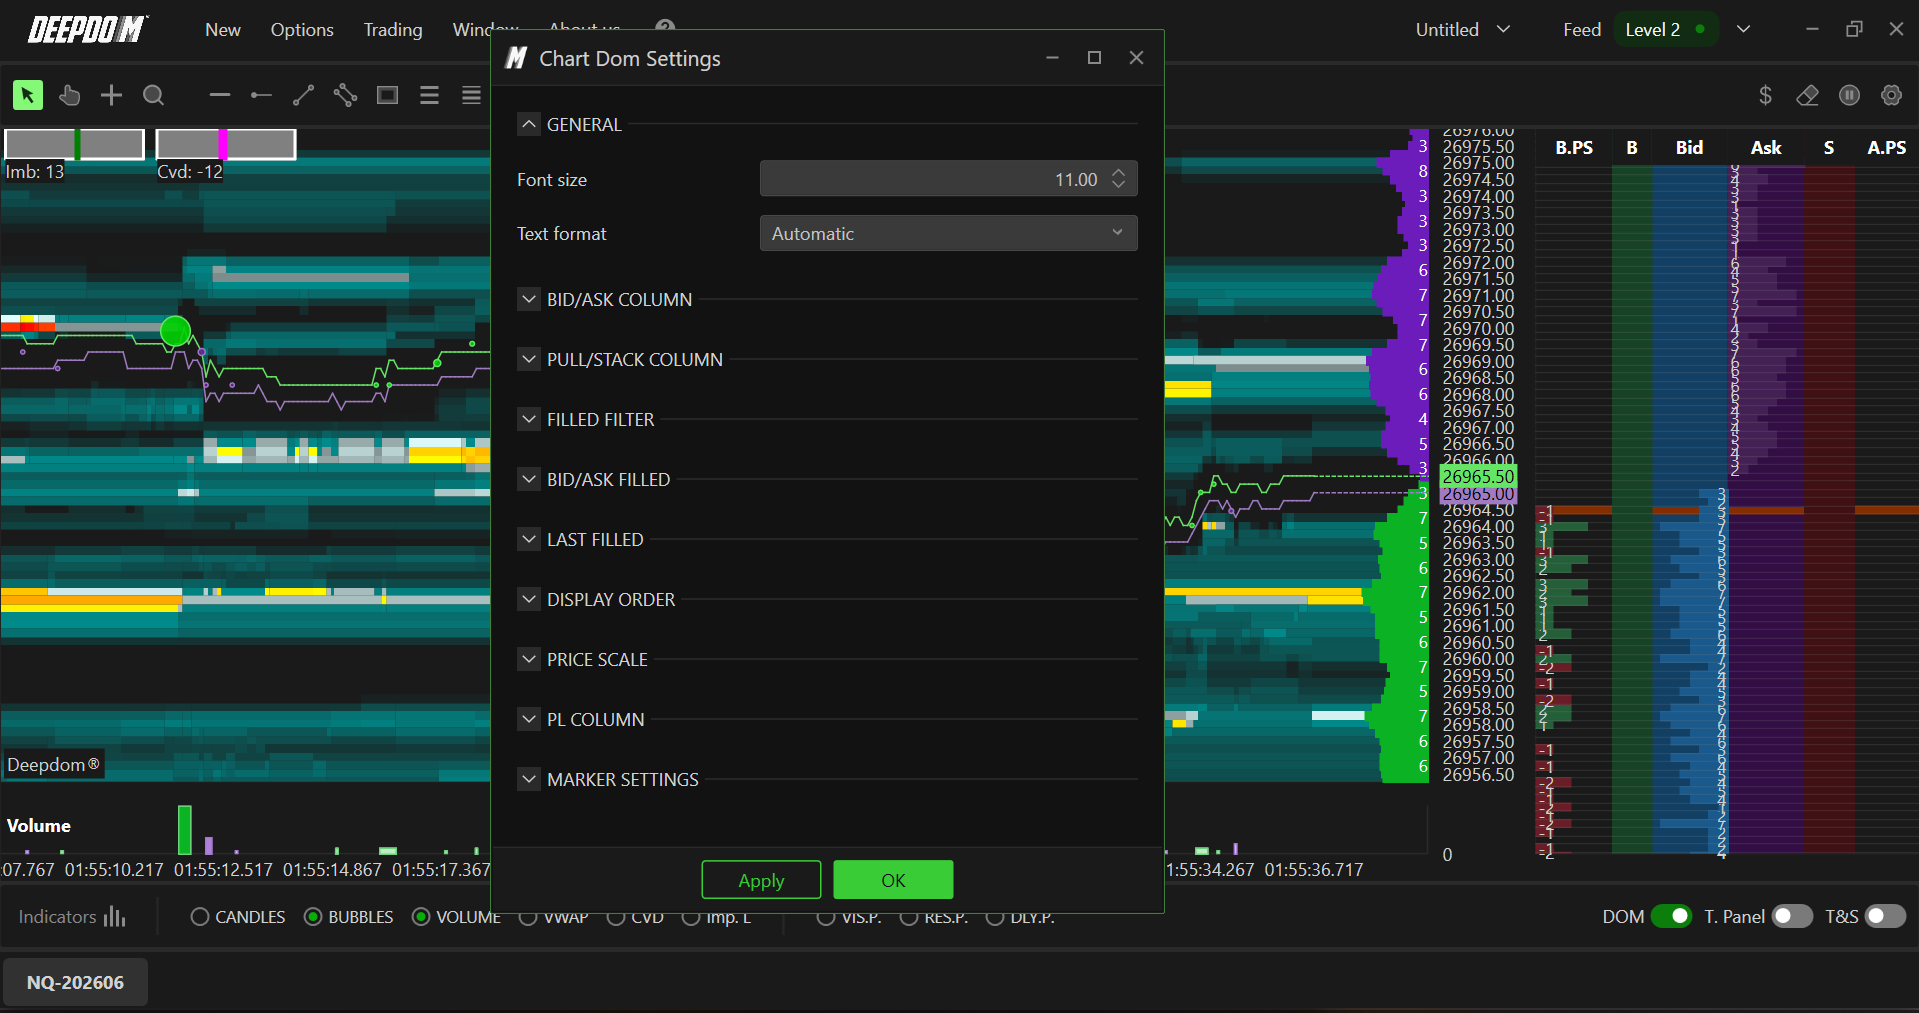The height and width of the screenshot is (1013, 1919).
Task: Select the arrow pointer tool
Action: tap(28, 95)
